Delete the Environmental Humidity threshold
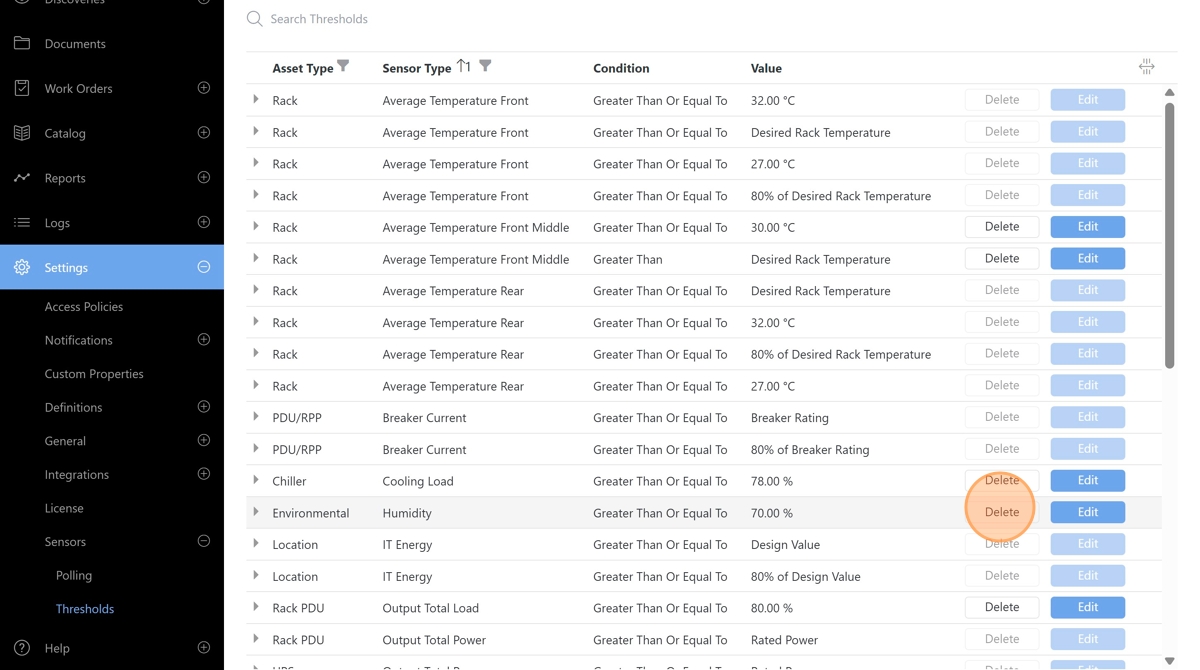This screenshot has width=1200, height=670. pyautogui.click(x=1001, y=512)
